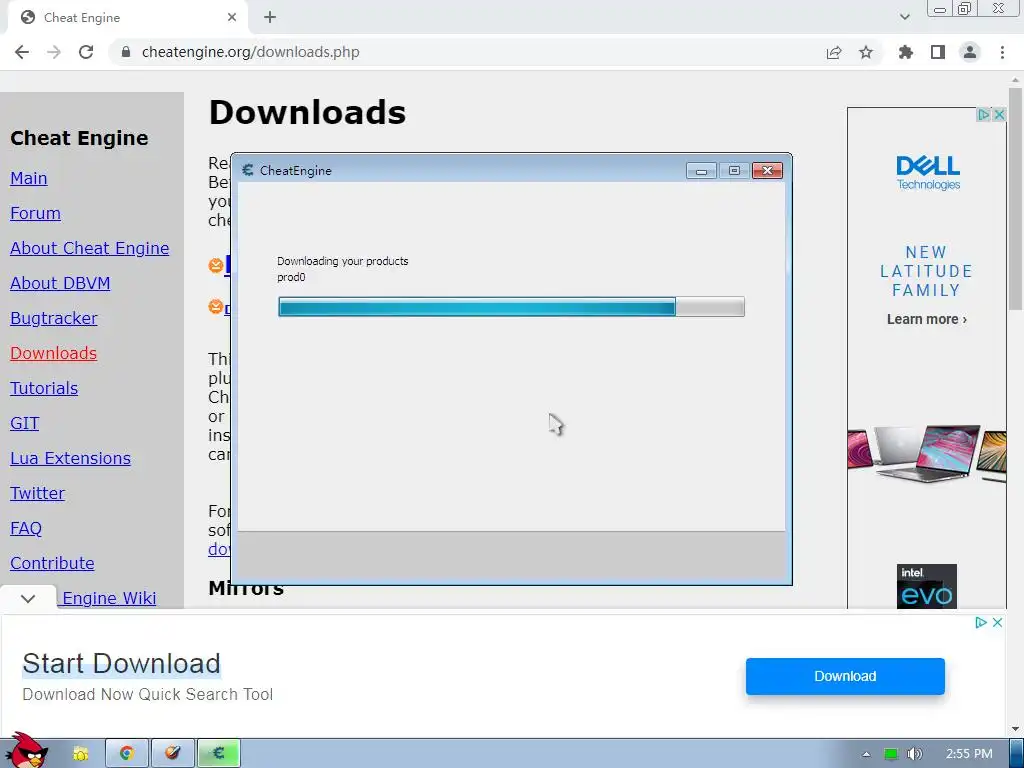The width and height of the screenshot is (1024, 768).
Task: Minimize the CheatEngine installer window
Action: pos(701,170)
